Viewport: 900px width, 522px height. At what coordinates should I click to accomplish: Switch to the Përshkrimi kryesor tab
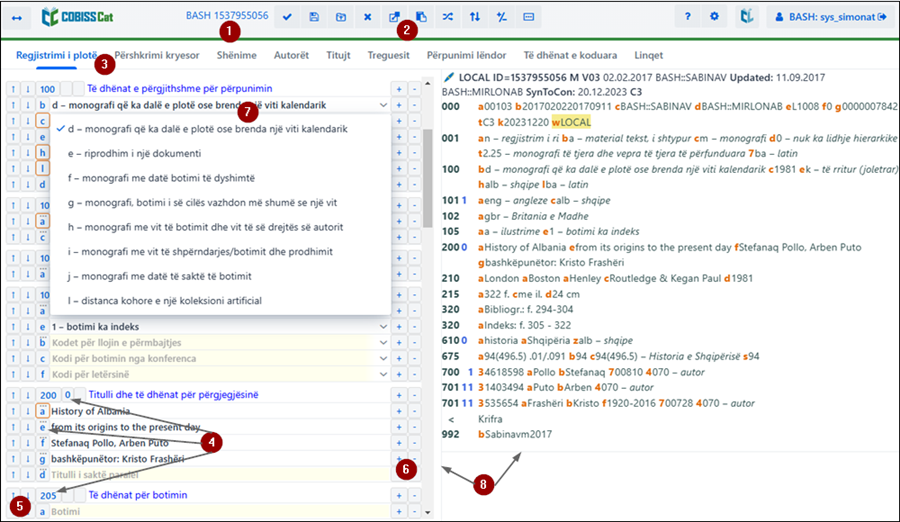[x=157, y=56]
